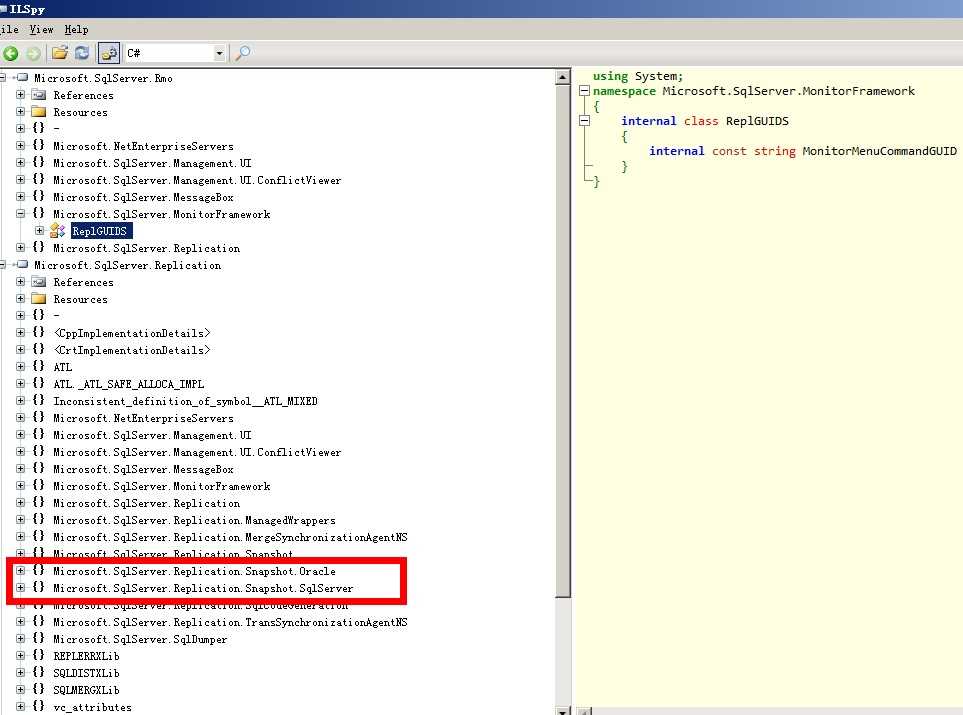Collapse the namespace fold box in code
Image resolution: width=963 pixels, height=715 pixels.
585,91
